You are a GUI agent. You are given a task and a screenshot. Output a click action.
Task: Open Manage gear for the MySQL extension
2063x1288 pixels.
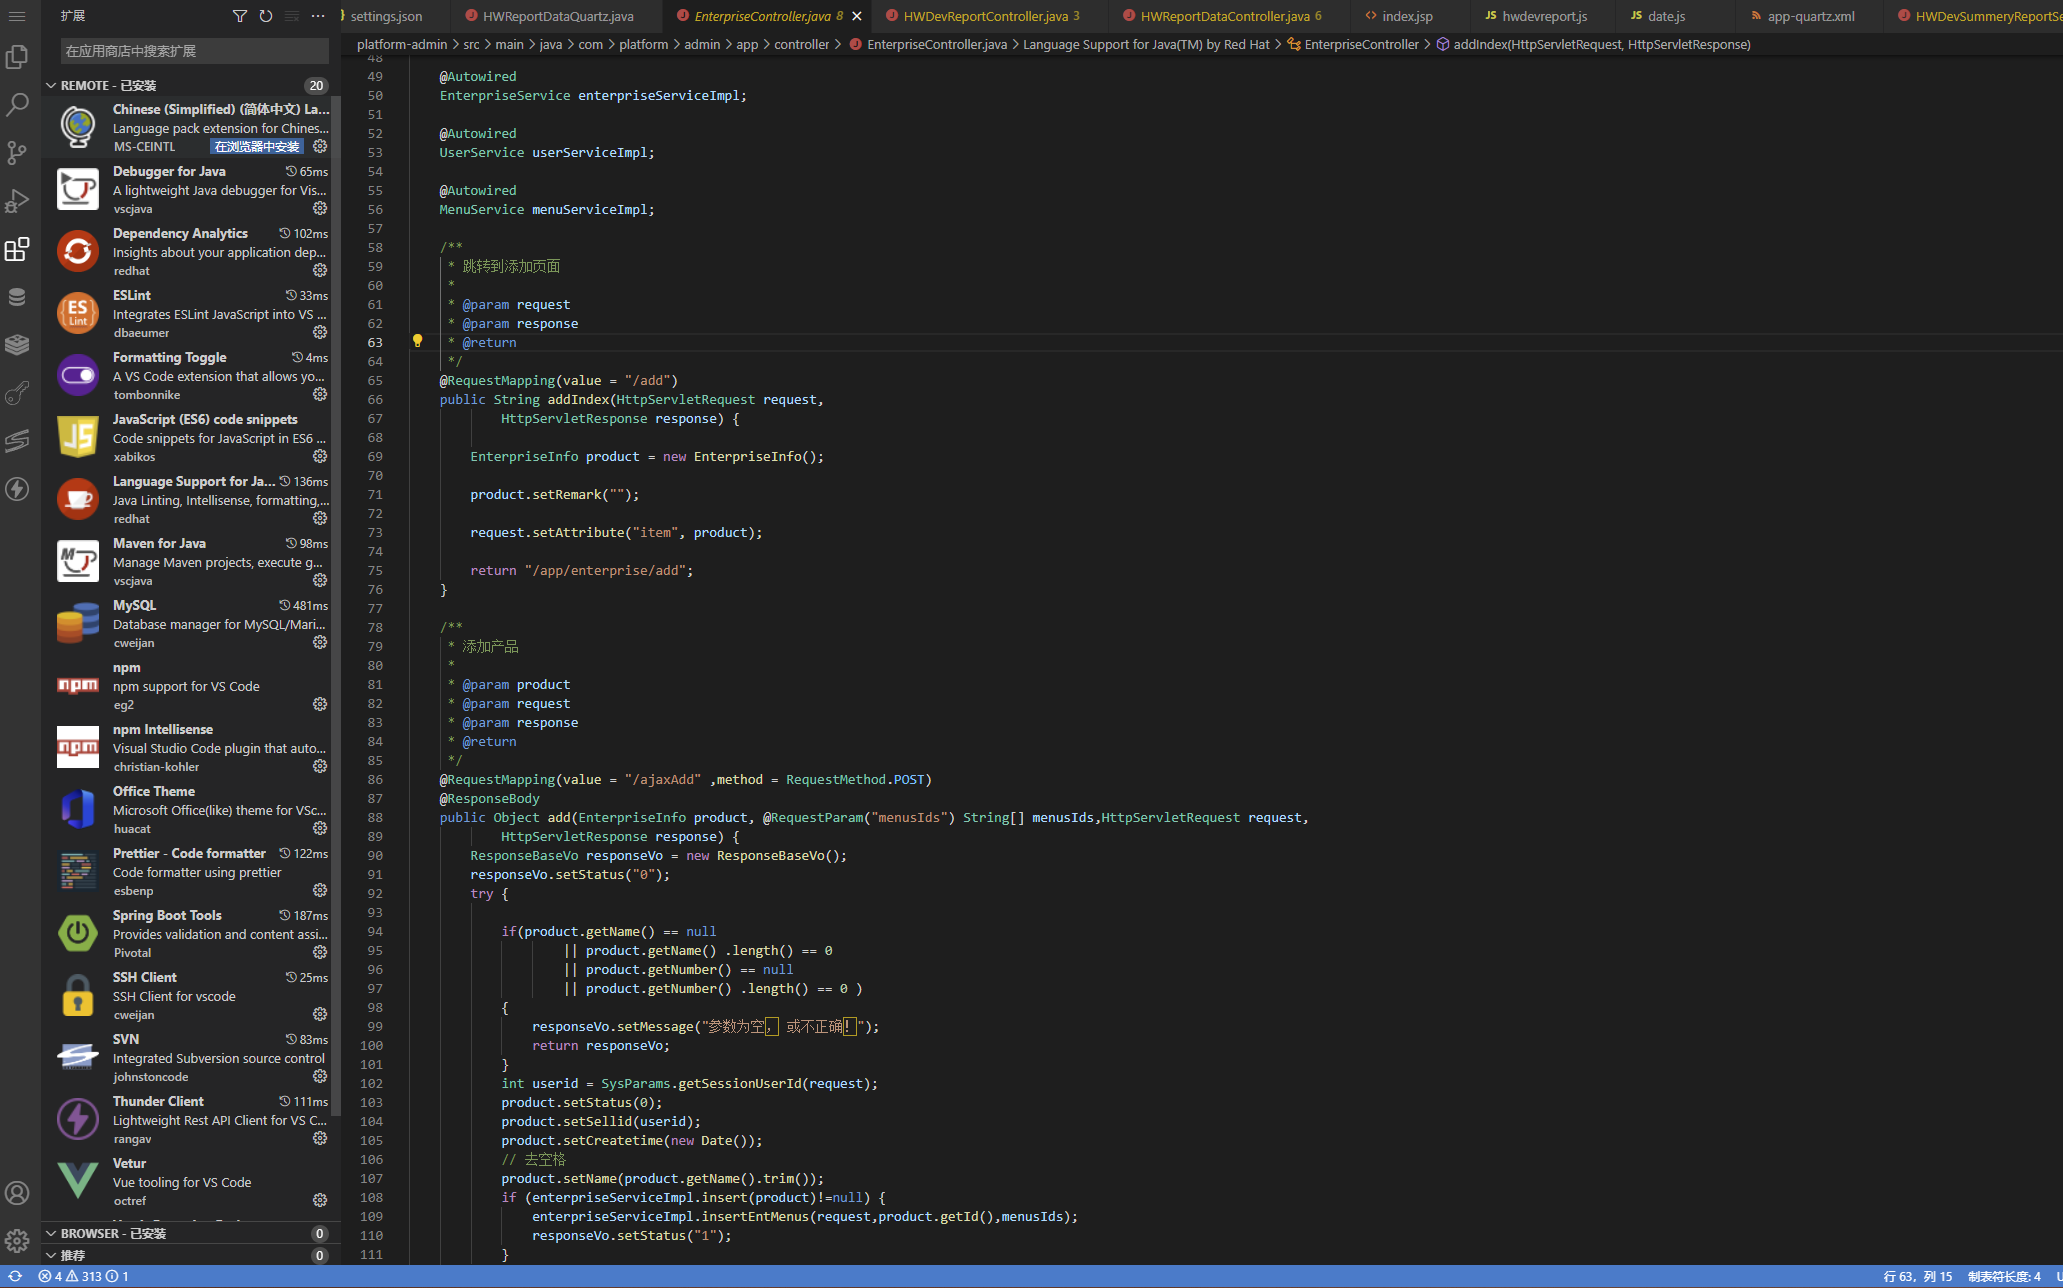320,642
